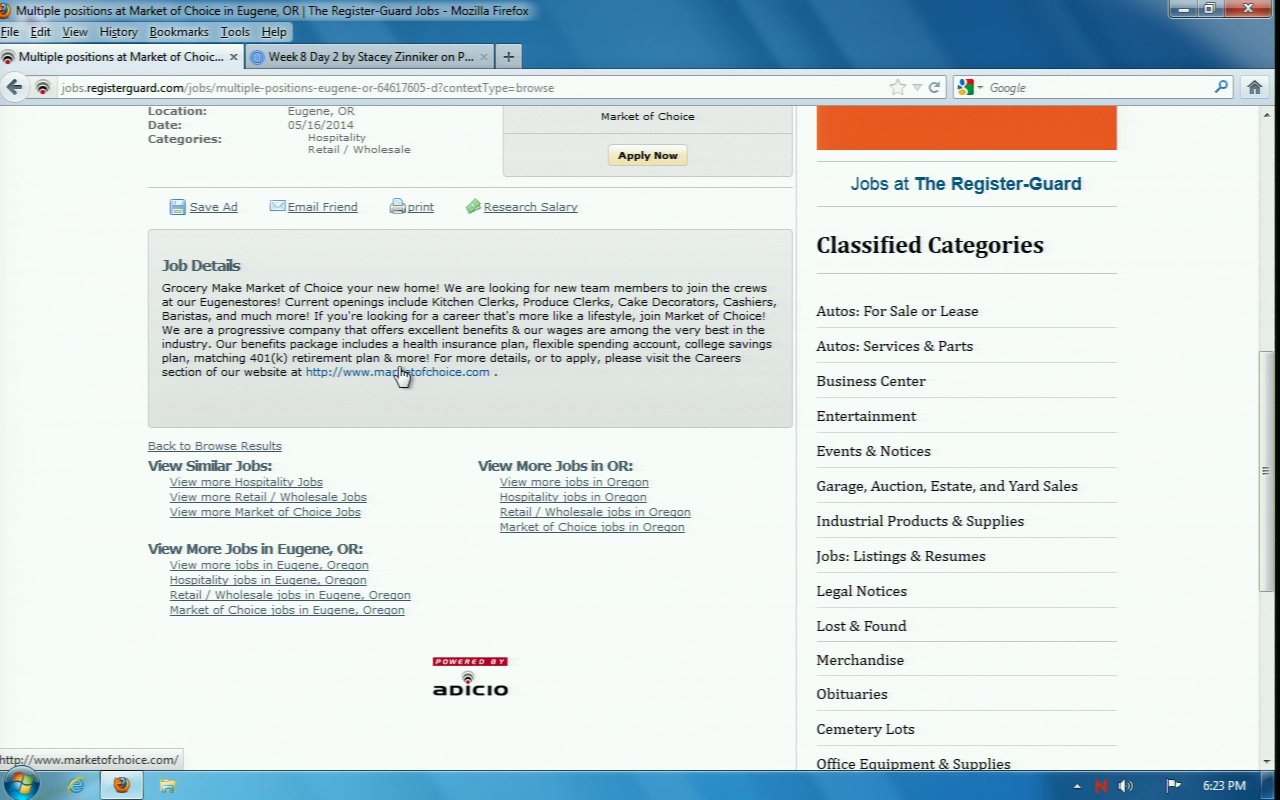This screenshot has width=1280, height=800.
Task: Open the search engine dropdown
Action: pyautogui.click(x=969, y=88)
